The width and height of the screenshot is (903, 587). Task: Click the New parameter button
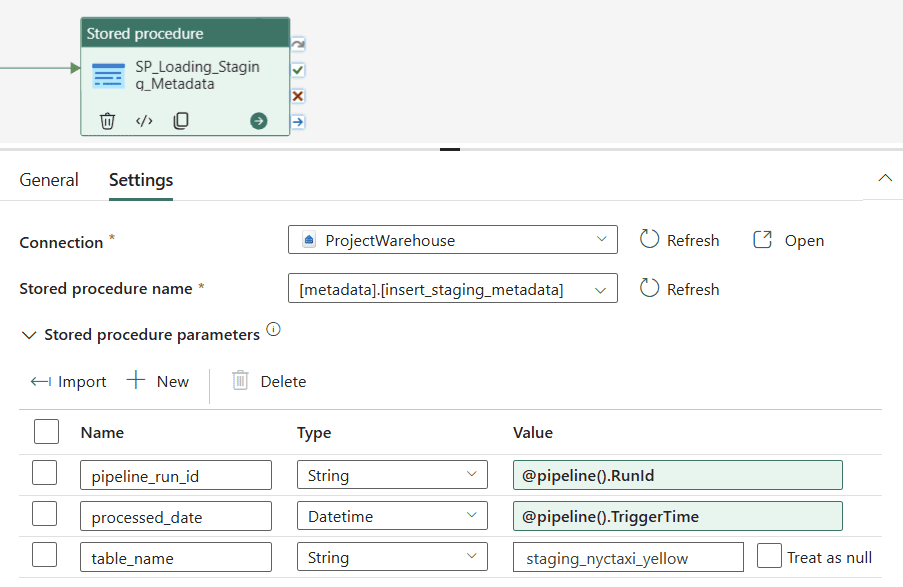(158, 381)
